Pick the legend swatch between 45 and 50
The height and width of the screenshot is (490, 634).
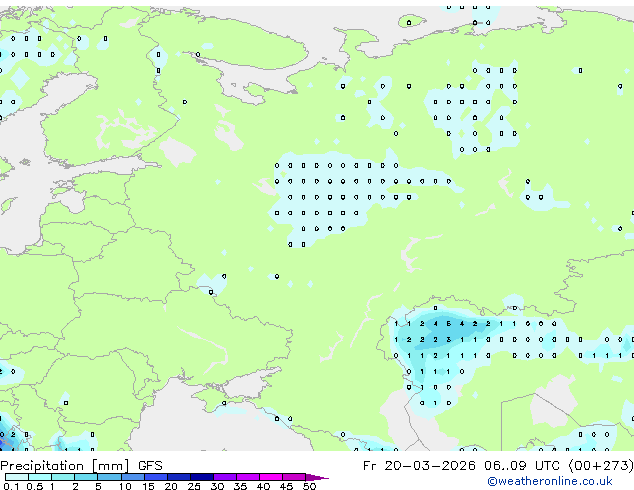coord(294,477)
